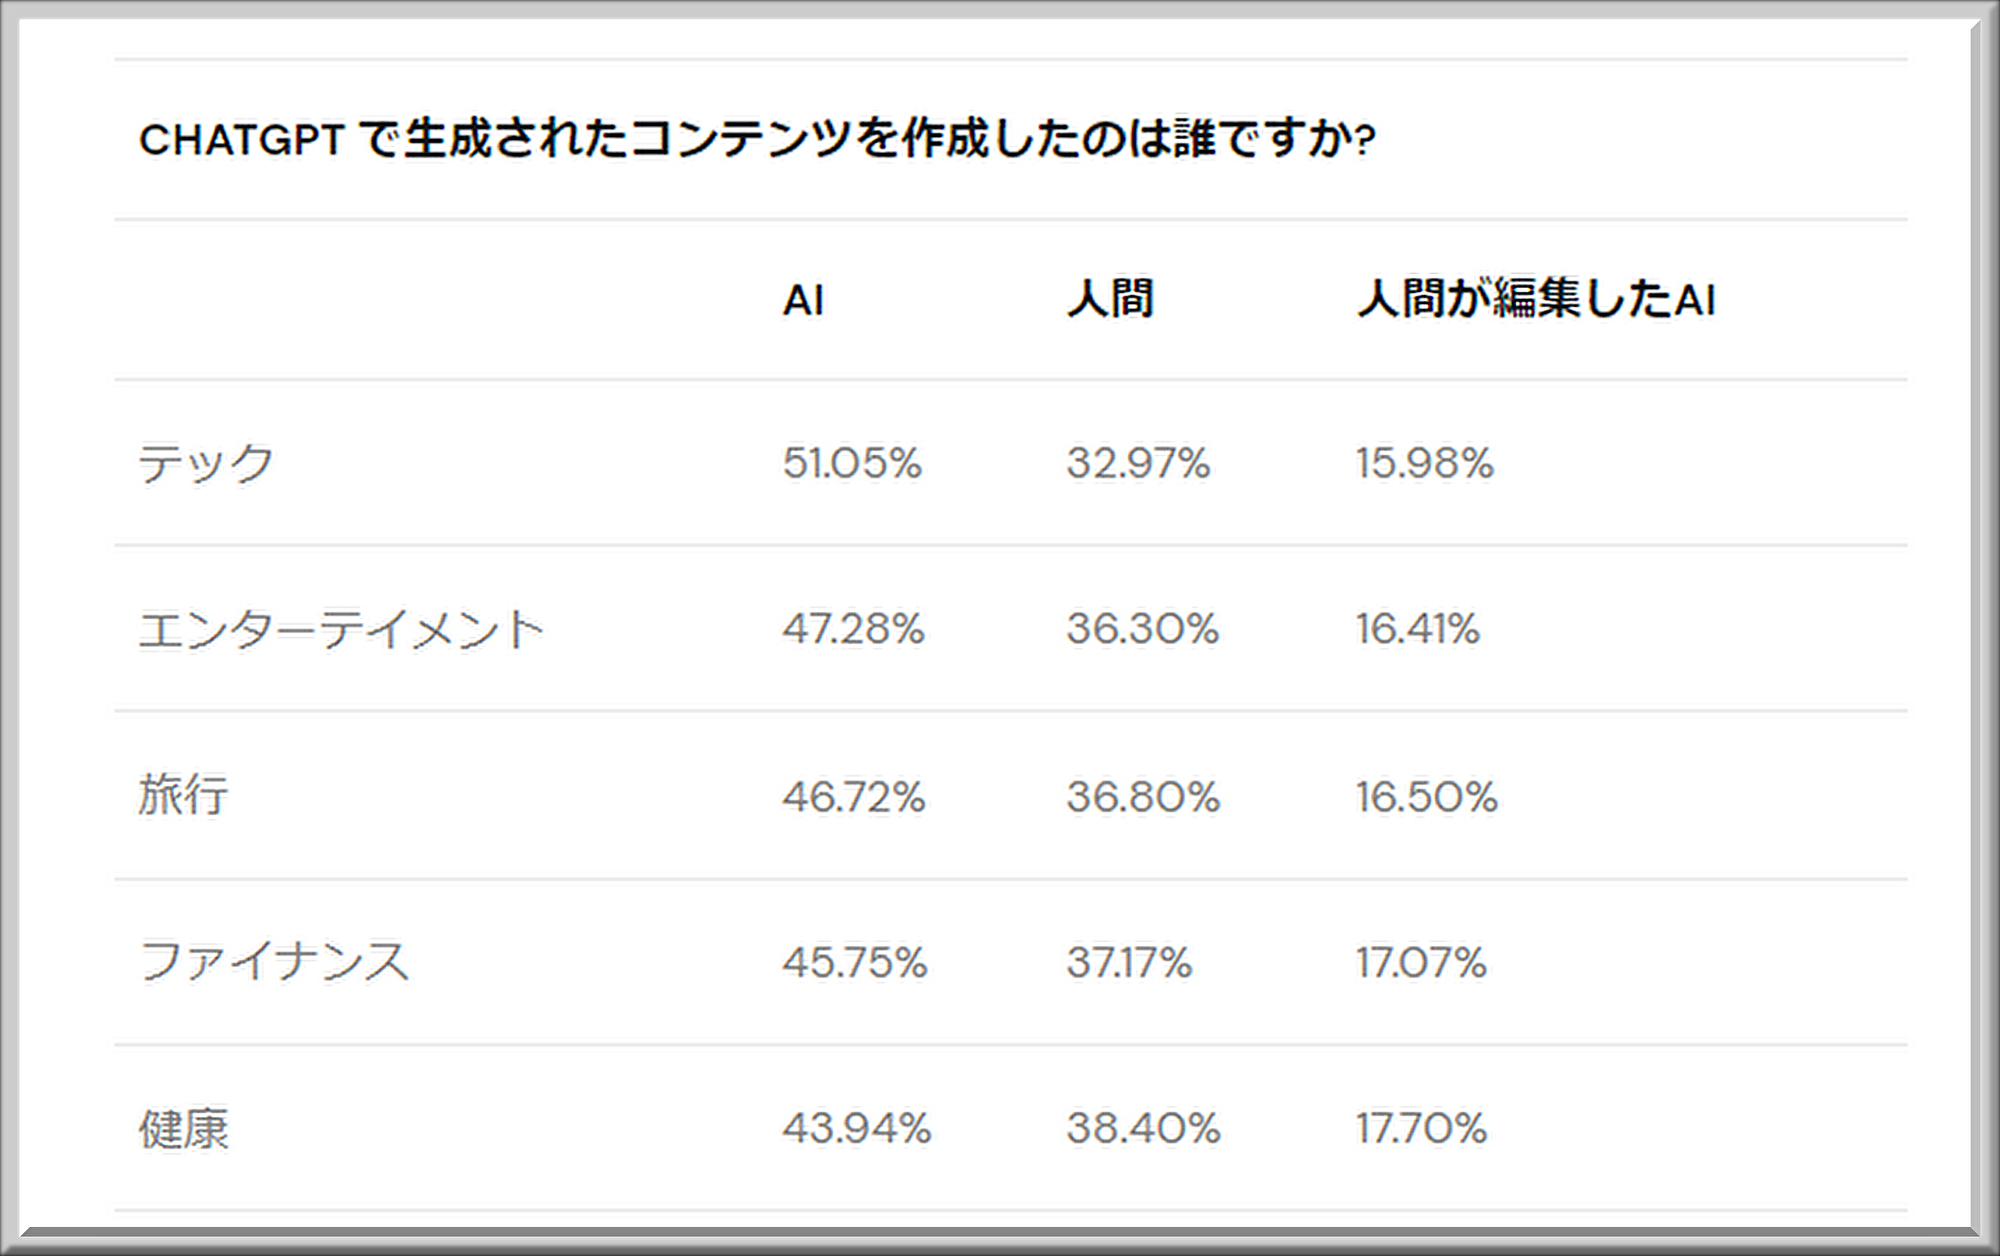The image size is (2000, 1256).
Task: Click the 16.50% travel value
Action: tap(1427, 797)
